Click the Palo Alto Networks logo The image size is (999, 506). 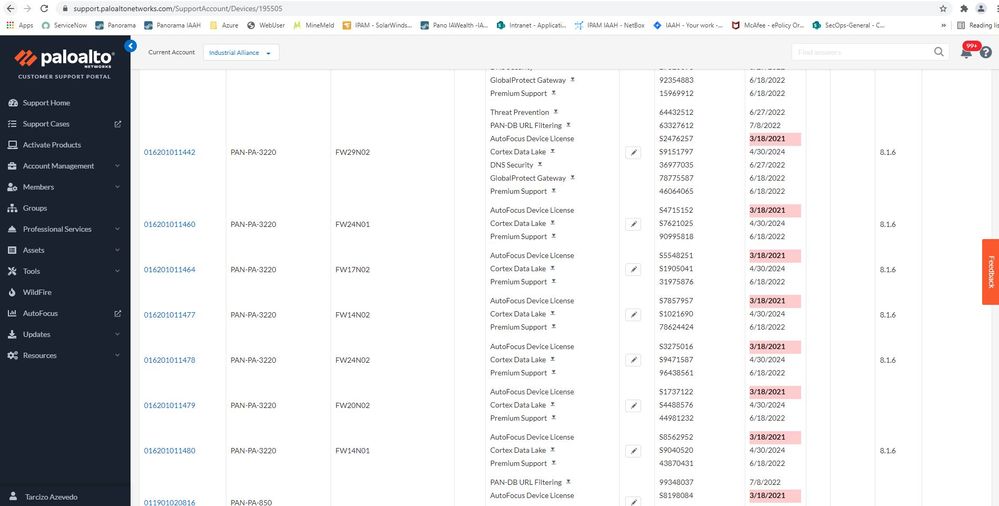click(64, 58)
